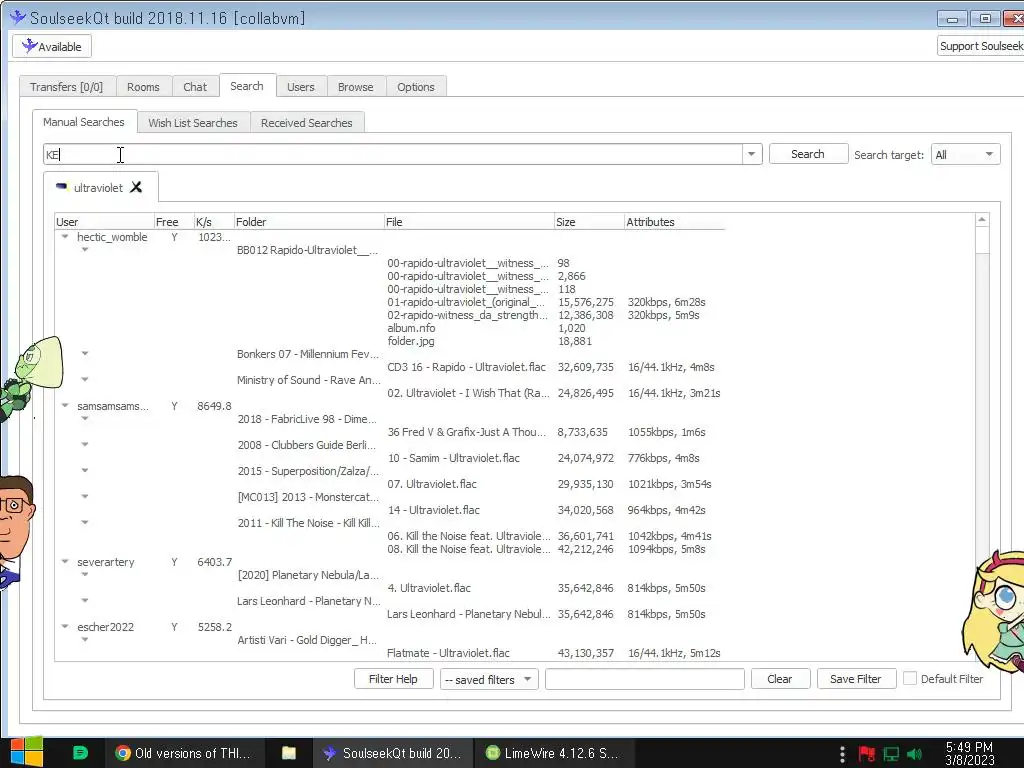
Task: Open the Search target All dropdown
Action: [965, 154]
